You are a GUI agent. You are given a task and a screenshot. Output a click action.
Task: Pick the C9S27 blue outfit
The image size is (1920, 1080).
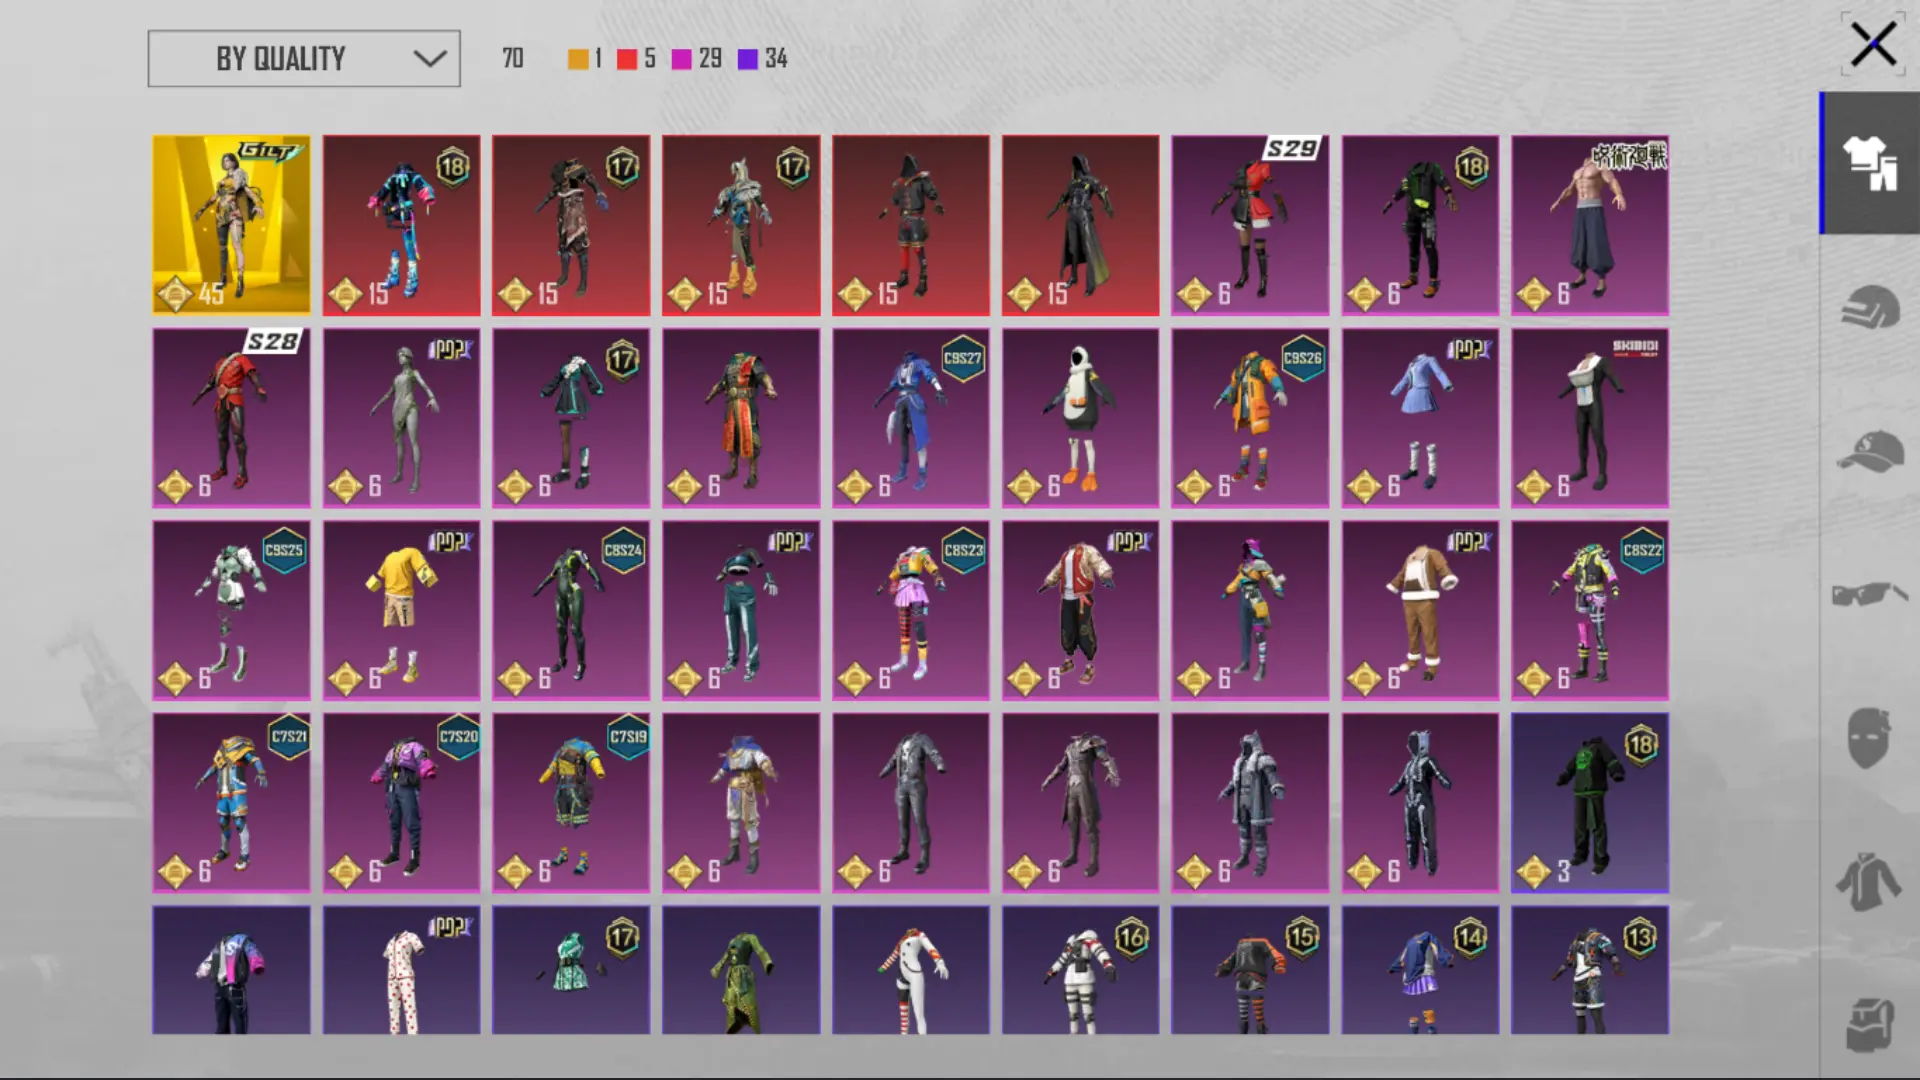[910, 418]
